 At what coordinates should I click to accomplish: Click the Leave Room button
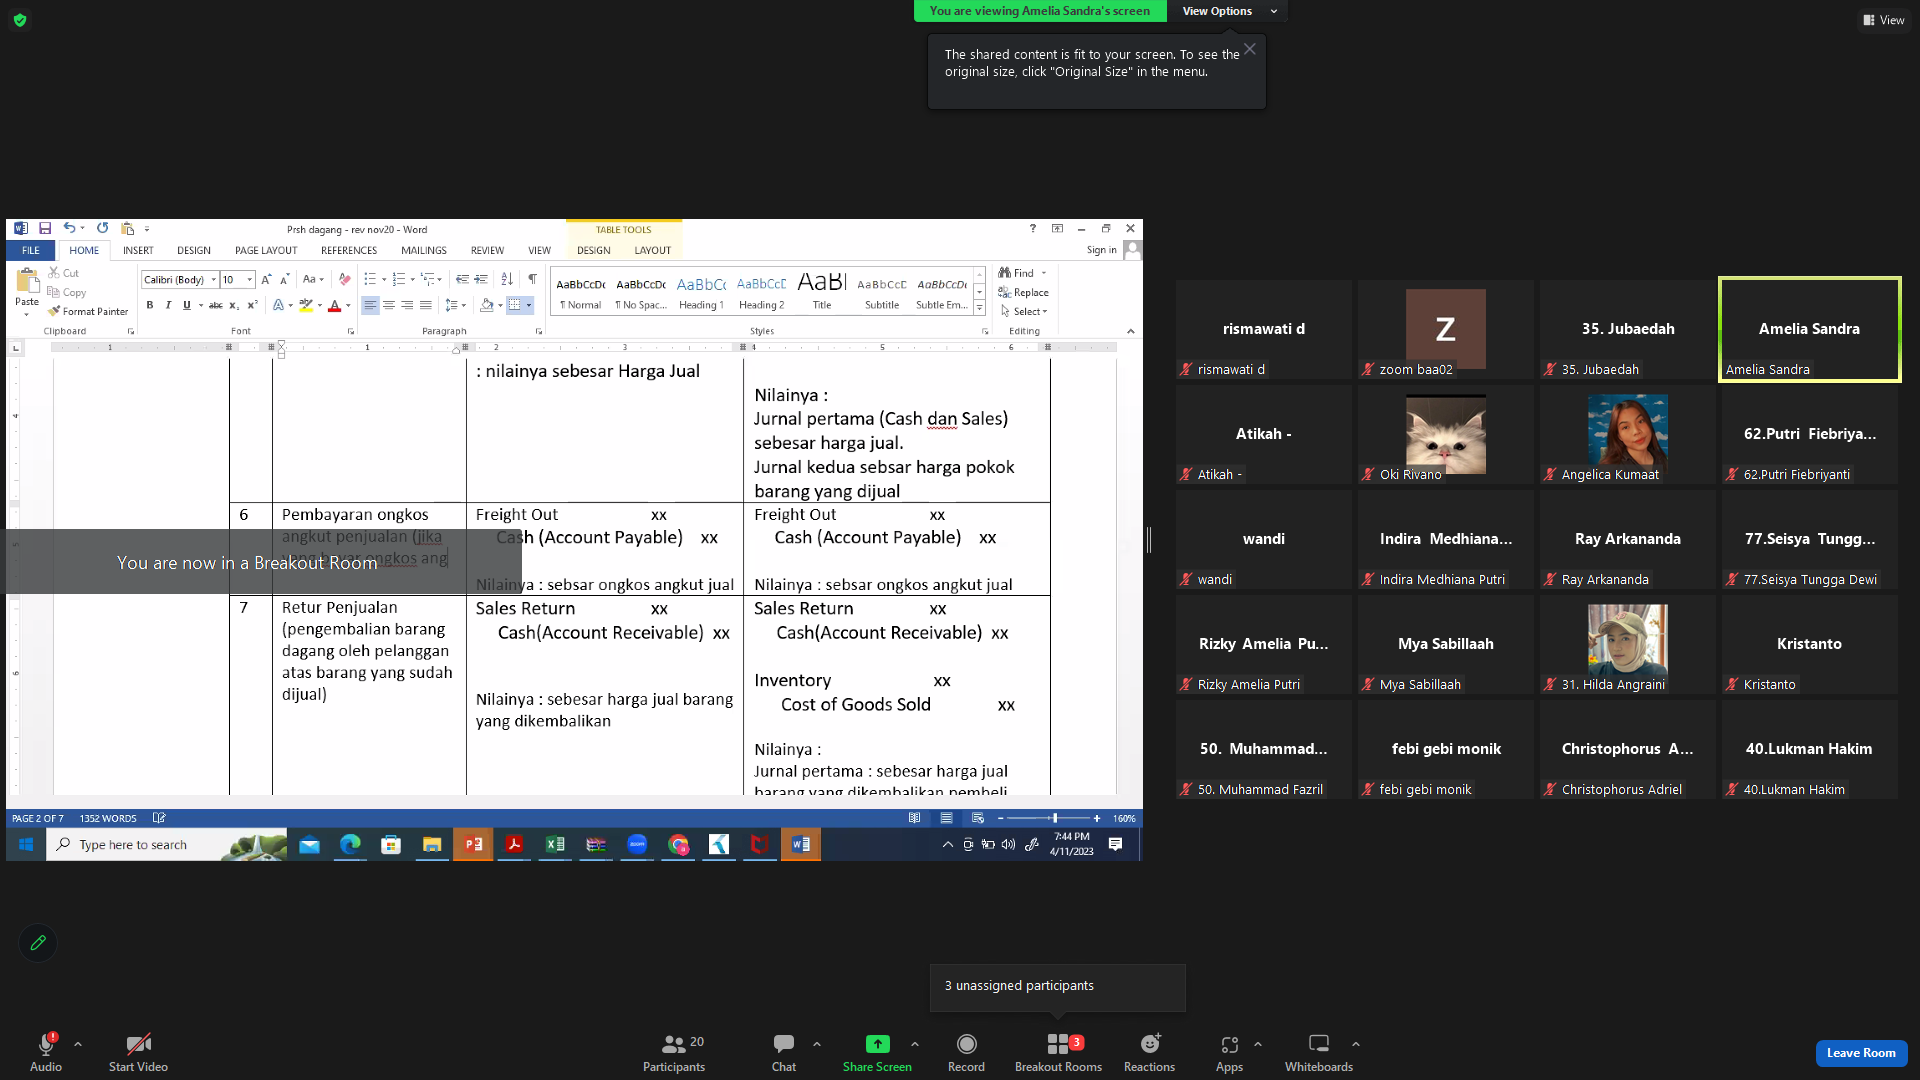pyautogui.click(x=1861, y=1053)
